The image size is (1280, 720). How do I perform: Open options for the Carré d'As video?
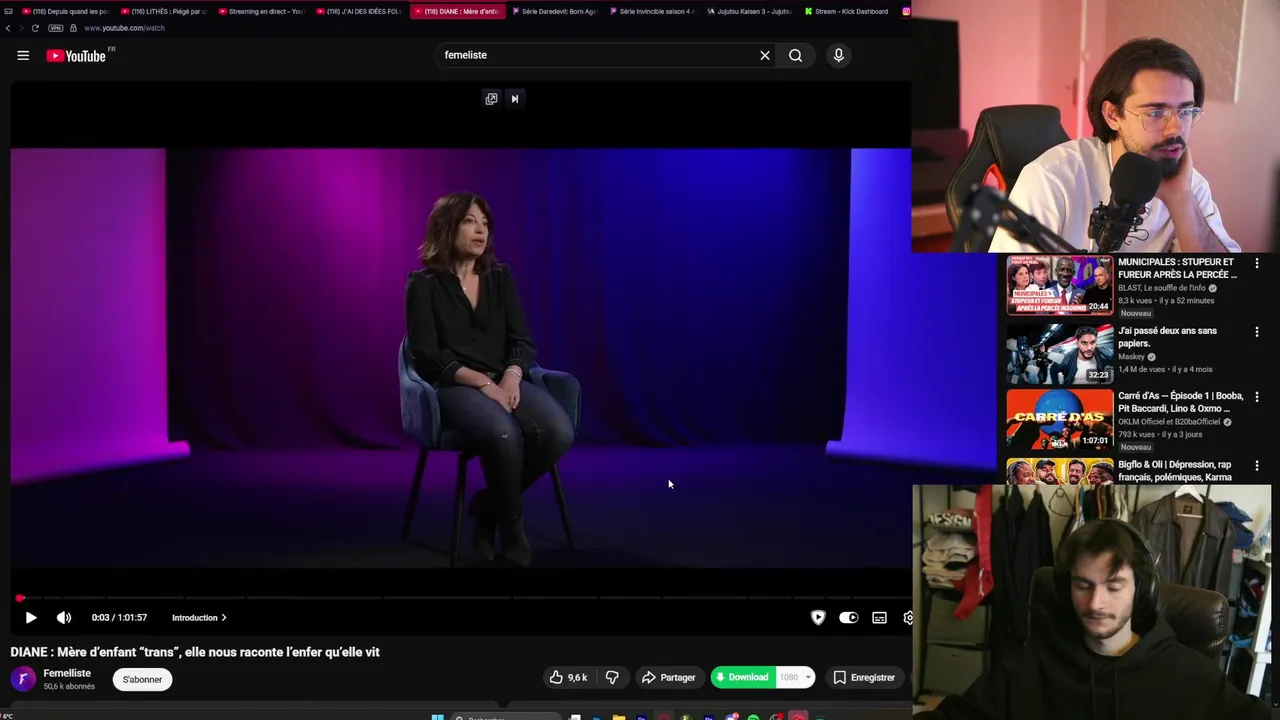(1257, 397)
